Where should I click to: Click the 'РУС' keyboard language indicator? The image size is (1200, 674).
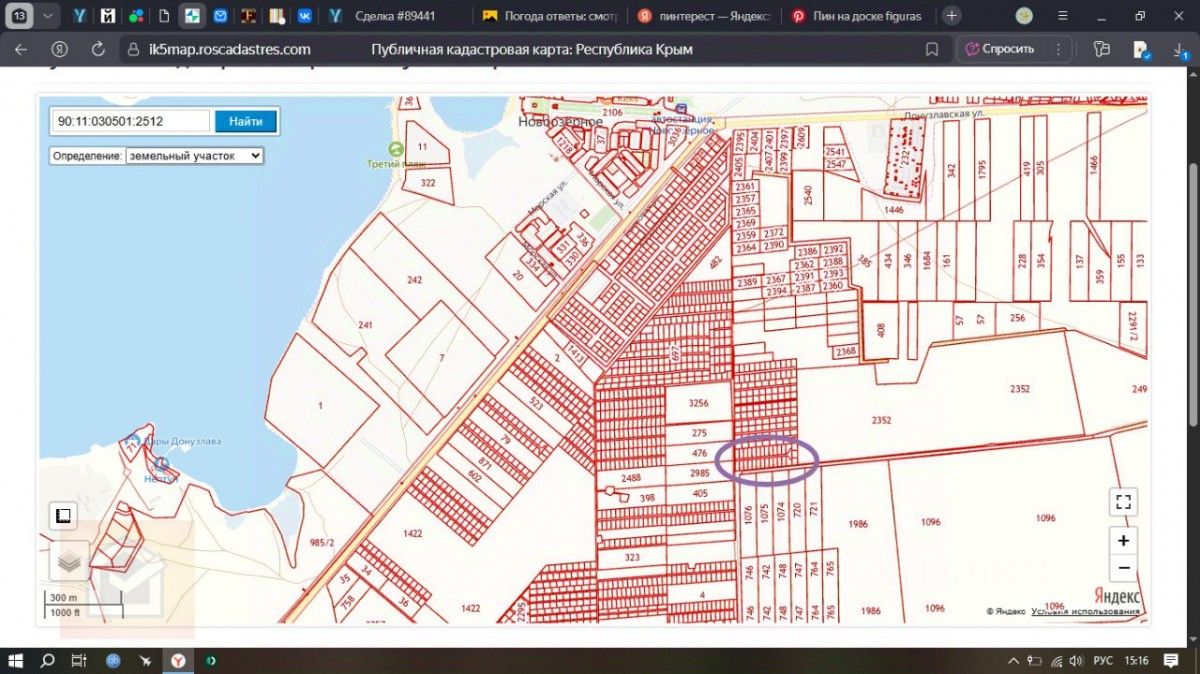coord(1102,661)
